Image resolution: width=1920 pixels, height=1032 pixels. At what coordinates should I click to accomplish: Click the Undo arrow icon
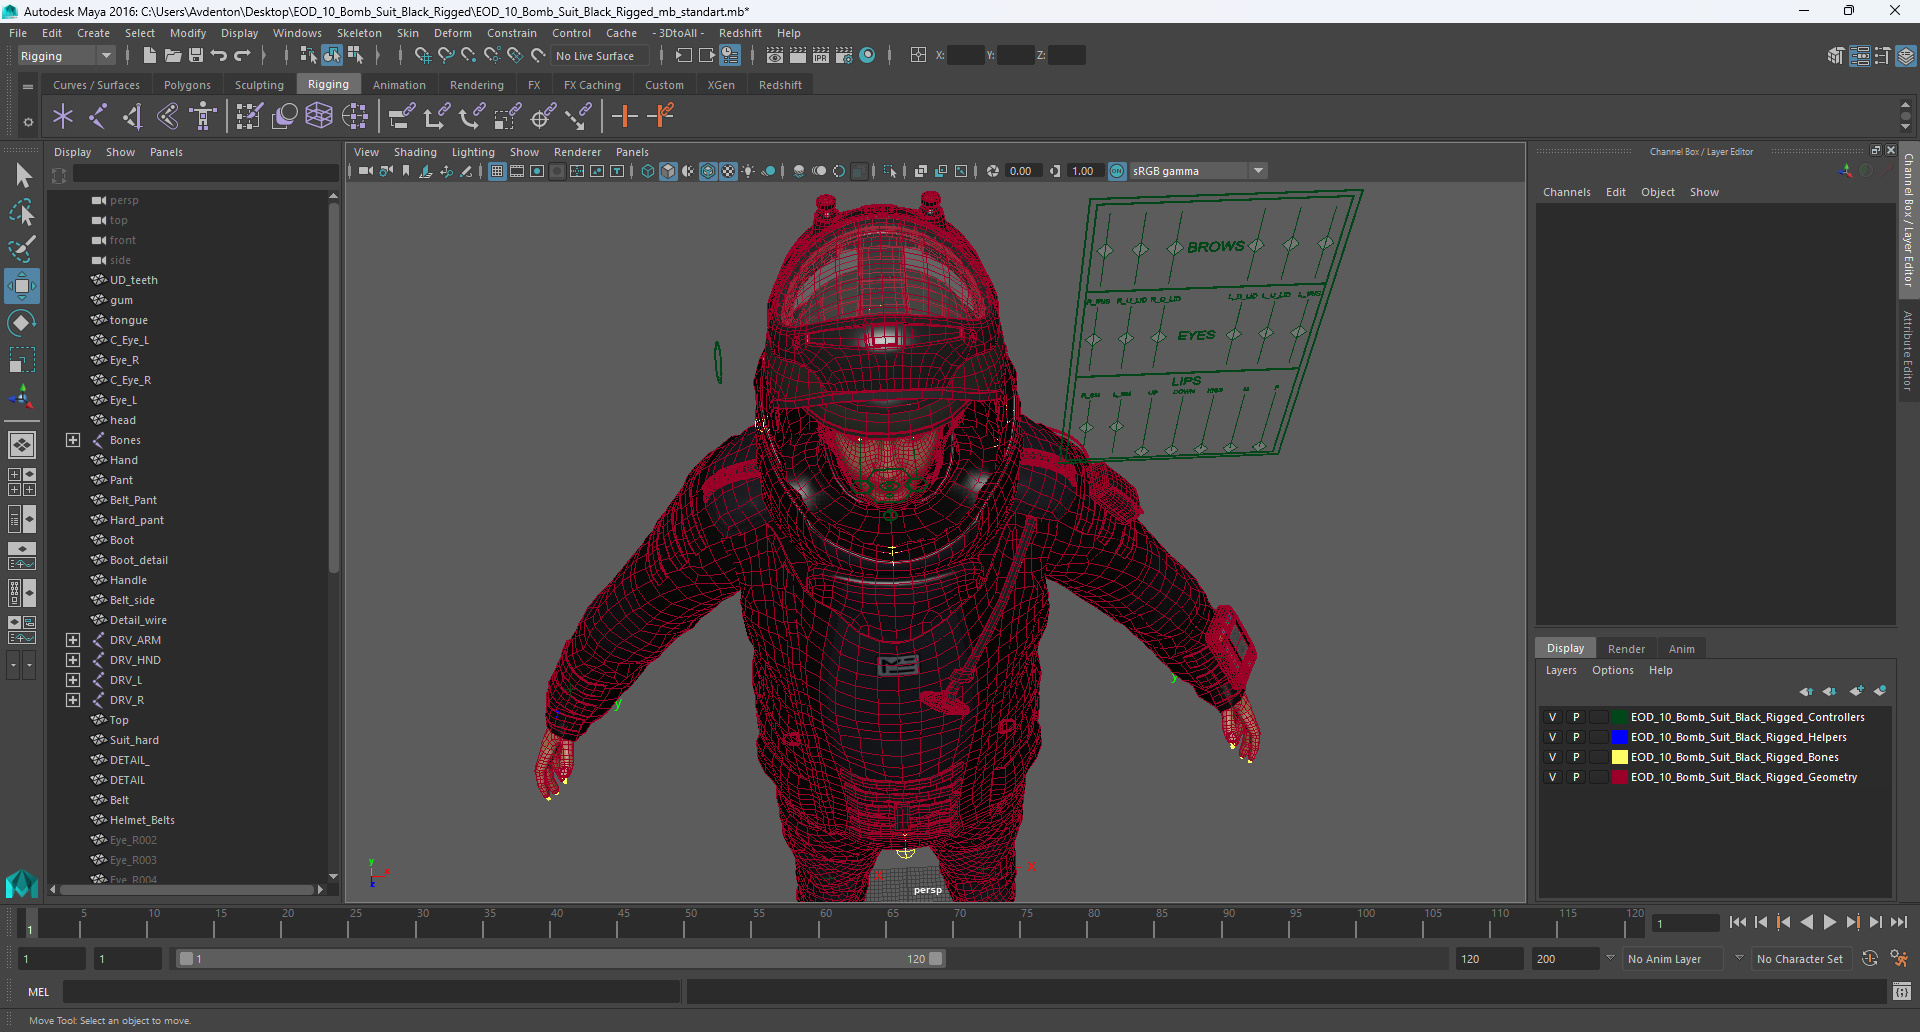[219, 56]
